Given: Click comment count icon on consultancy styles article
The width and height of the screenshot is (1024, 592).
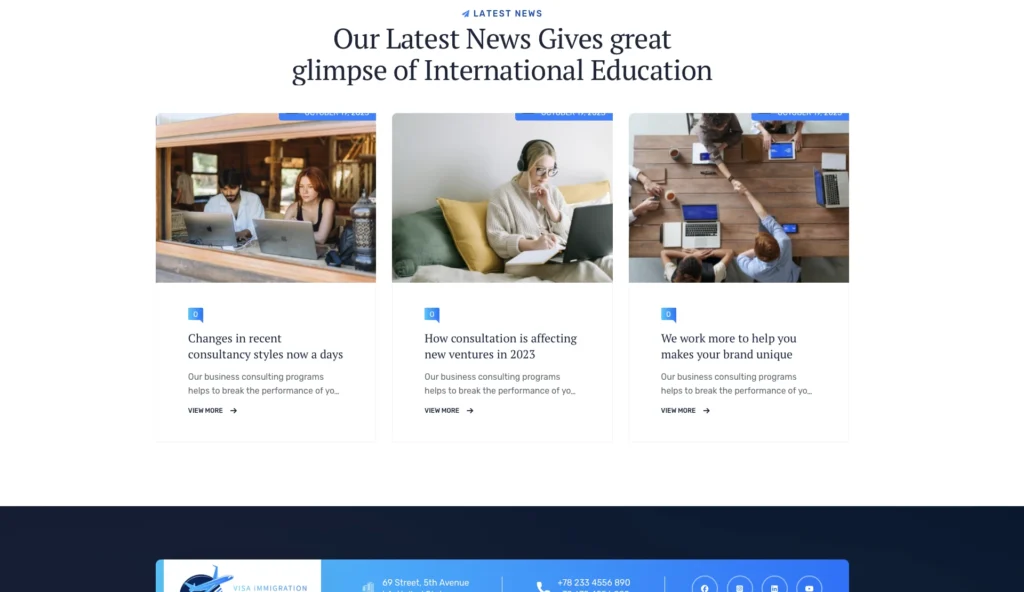Looking at the screenshot, I should click(195, 314).
